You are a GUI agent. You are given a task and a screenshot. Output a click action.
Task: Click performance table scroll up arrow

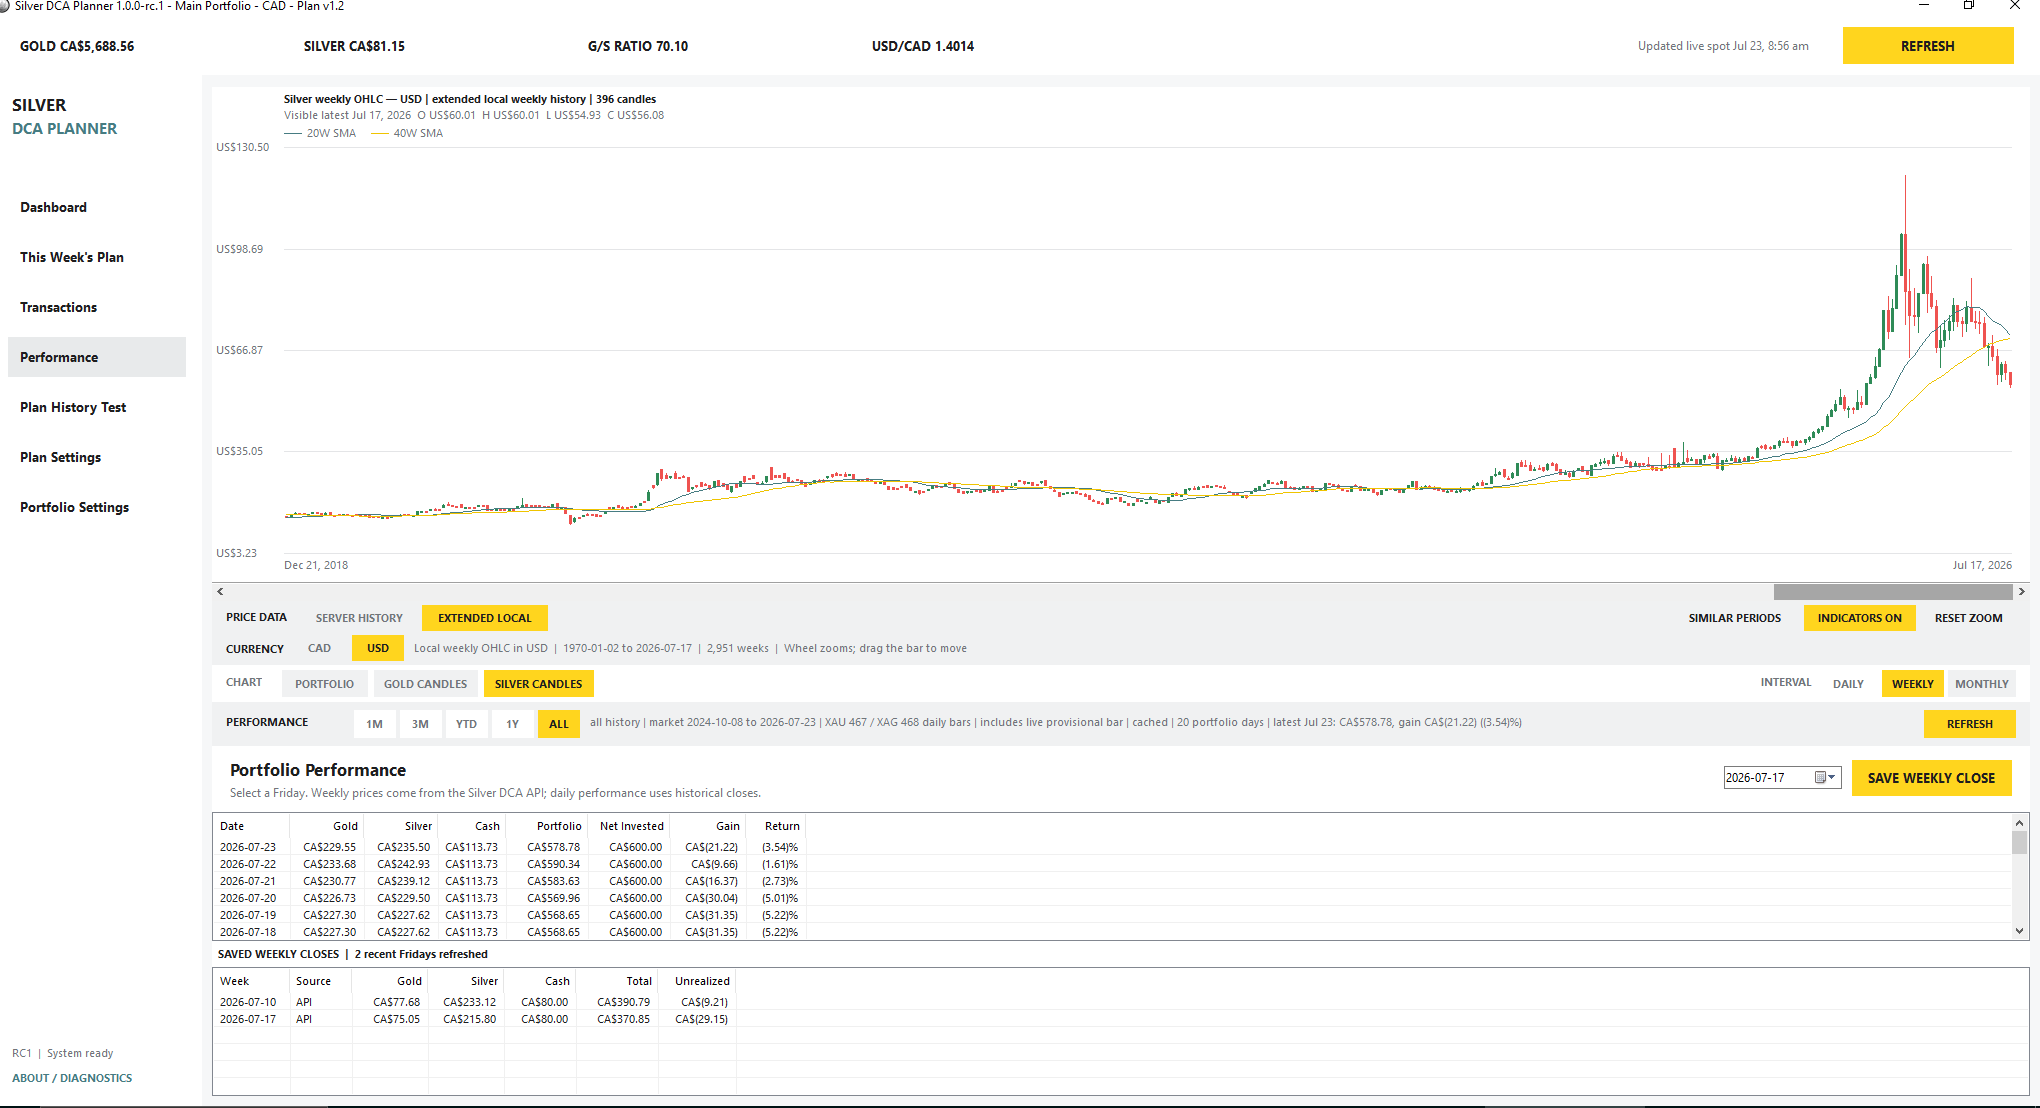coord(2019,823)
